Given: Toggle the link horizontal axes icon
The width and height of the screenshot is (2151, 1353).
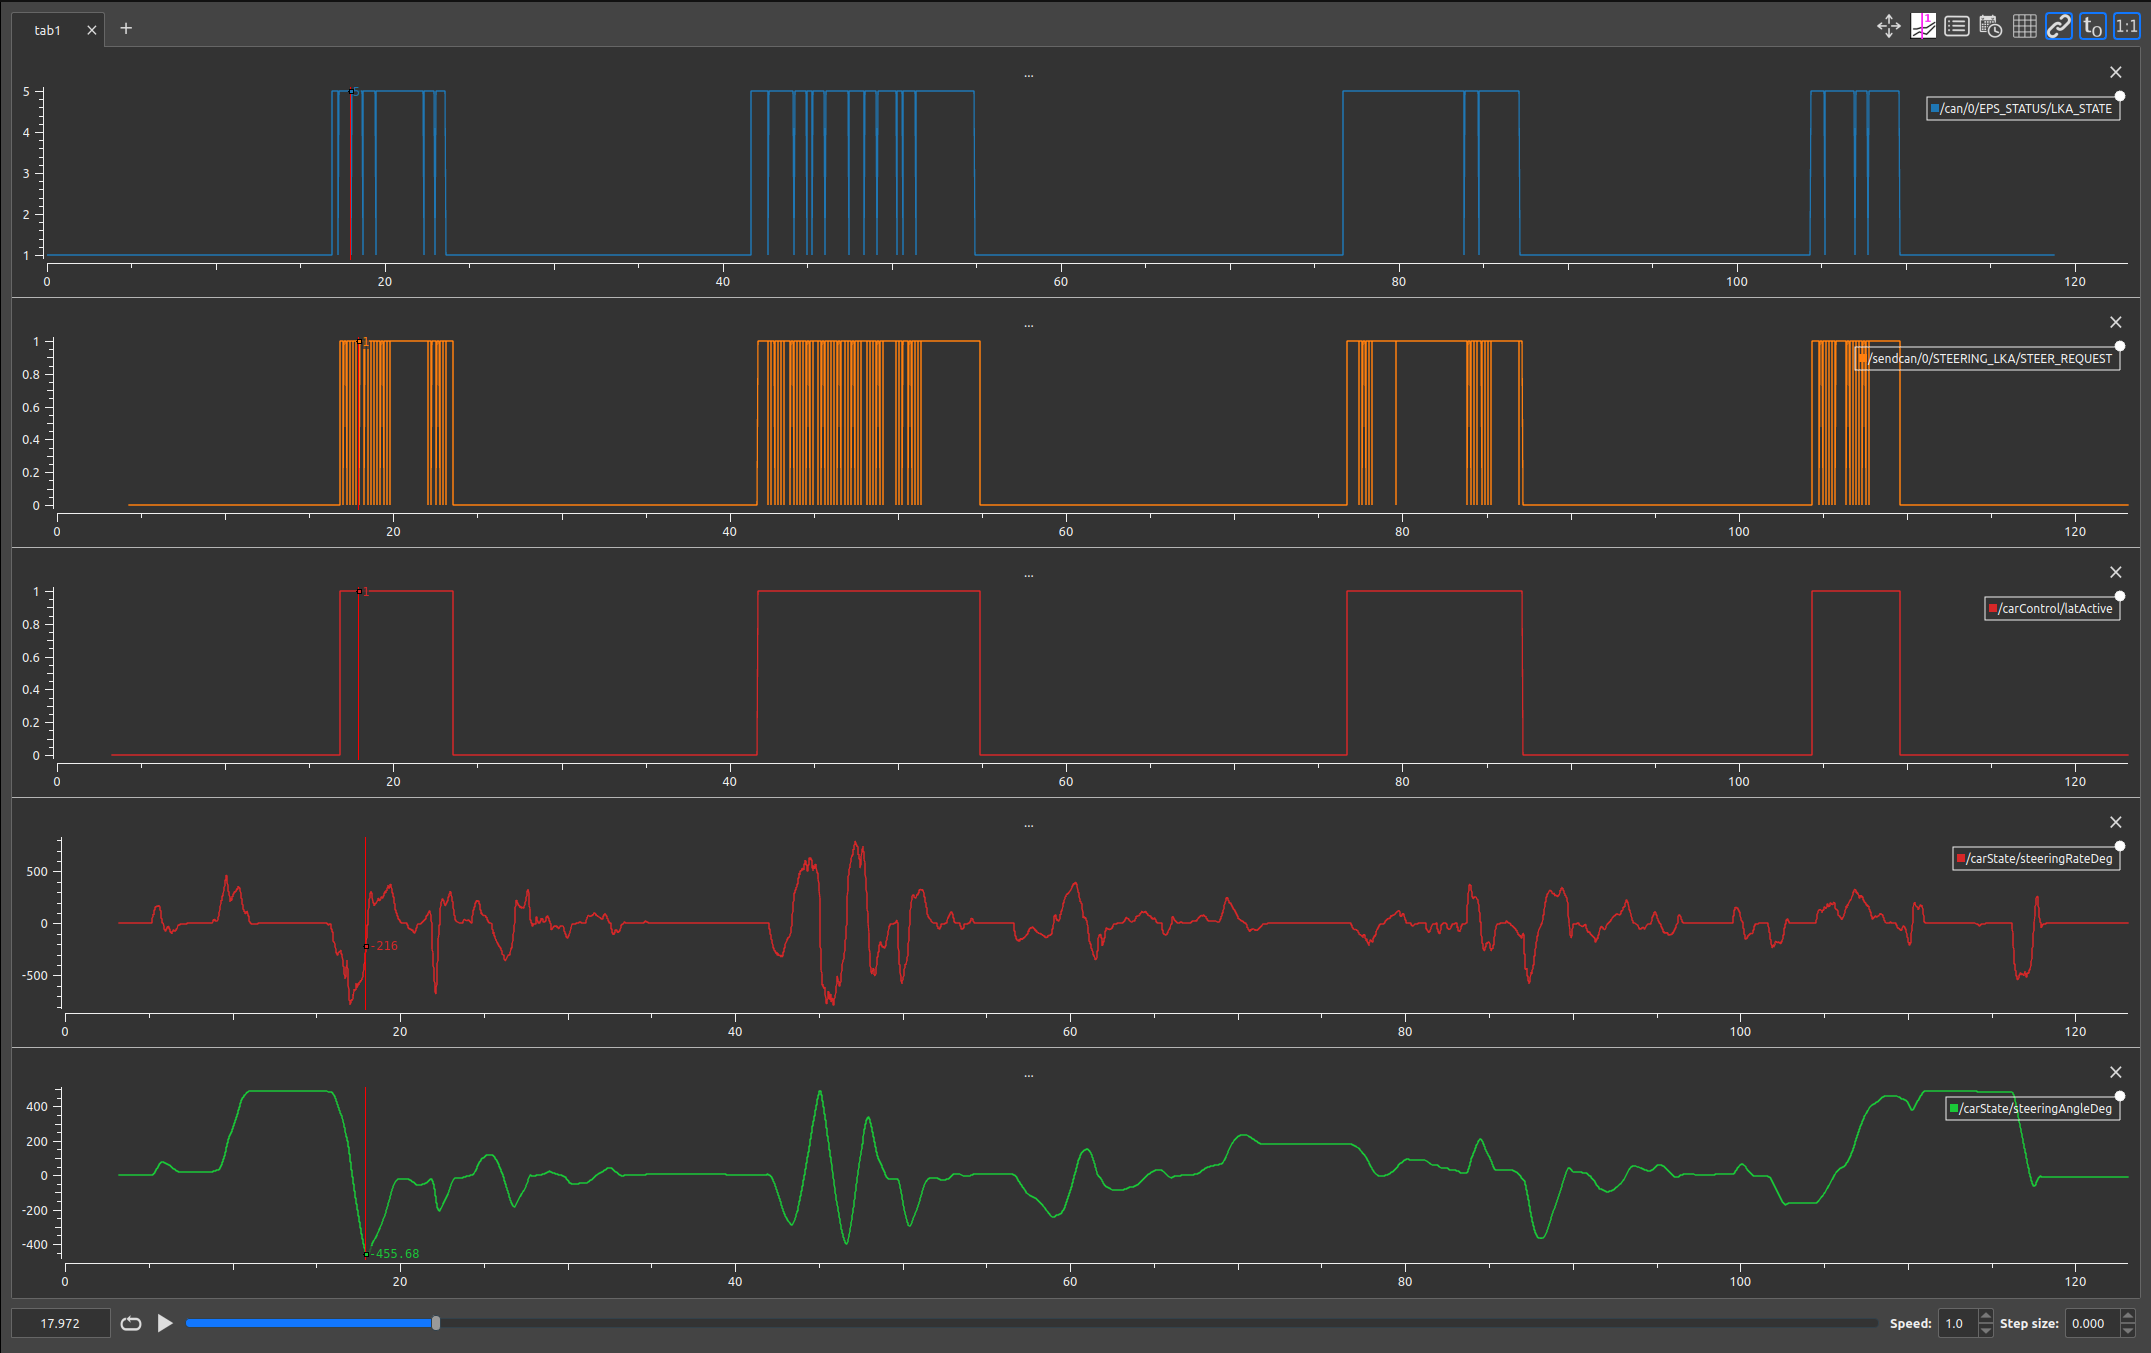Looking at the screenshot, I should pos(2058,27).
